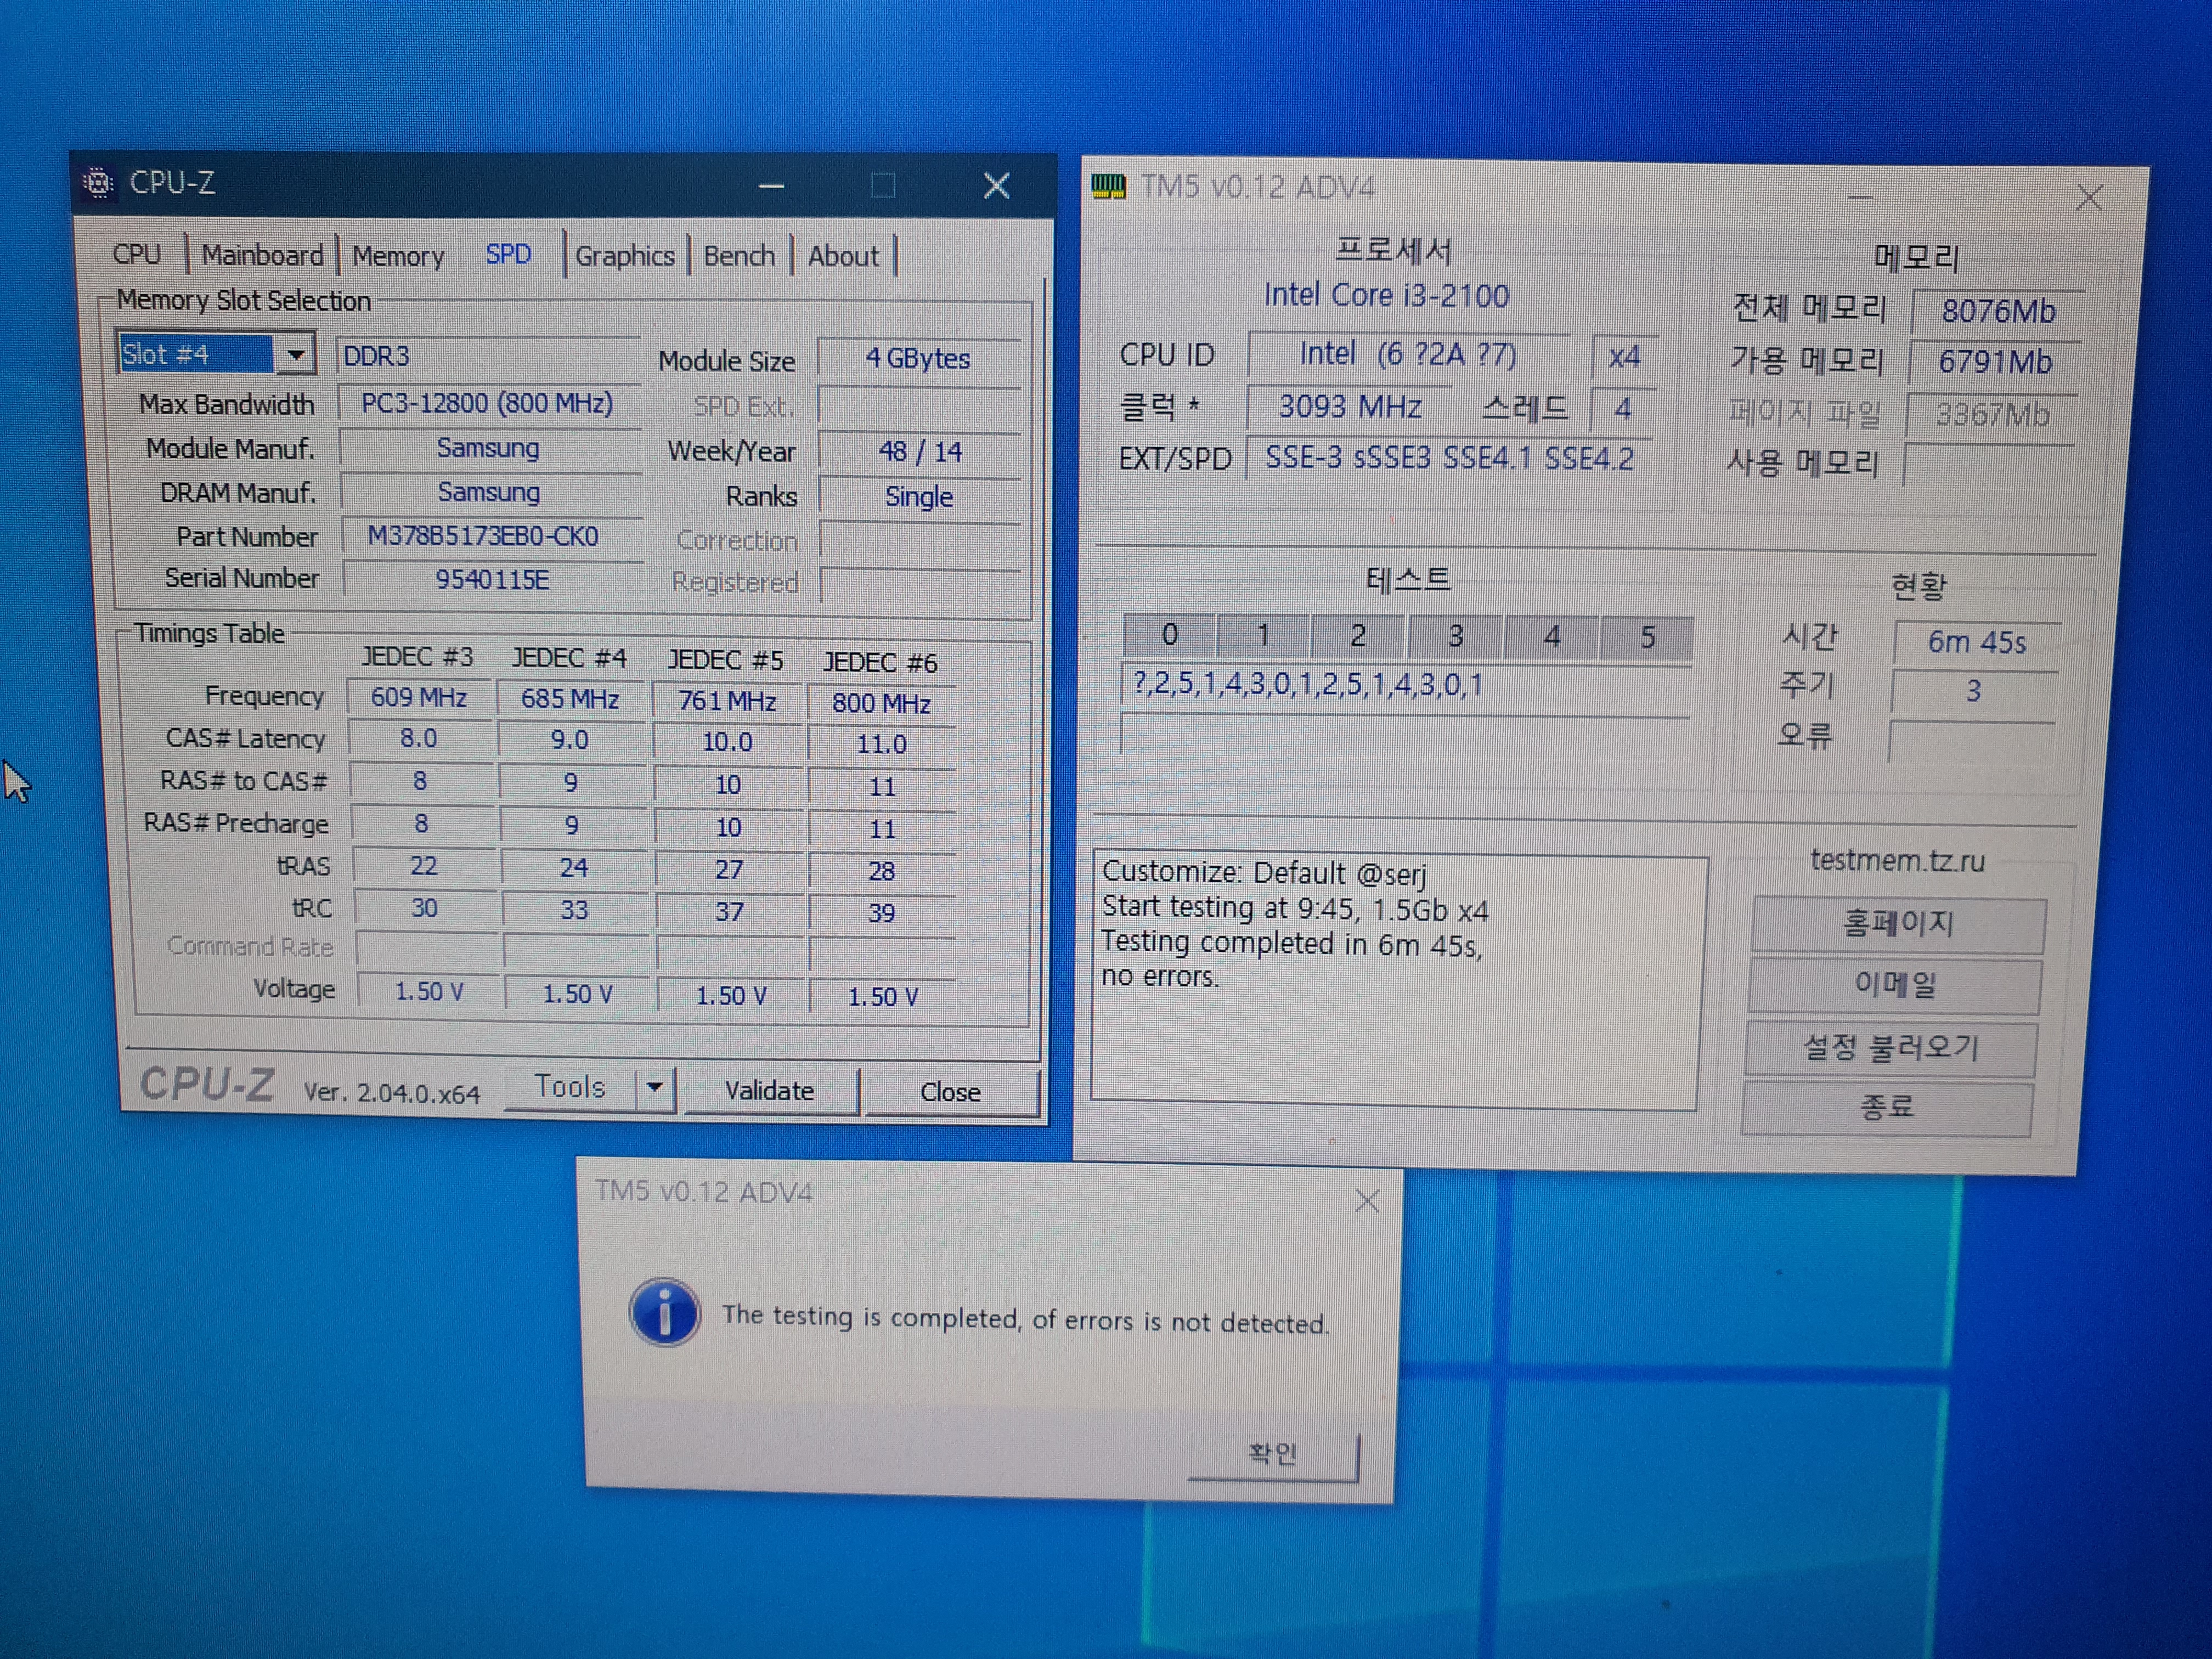
Task: Click the TM5 memory chip title icon
Action: coord(1108,186)
